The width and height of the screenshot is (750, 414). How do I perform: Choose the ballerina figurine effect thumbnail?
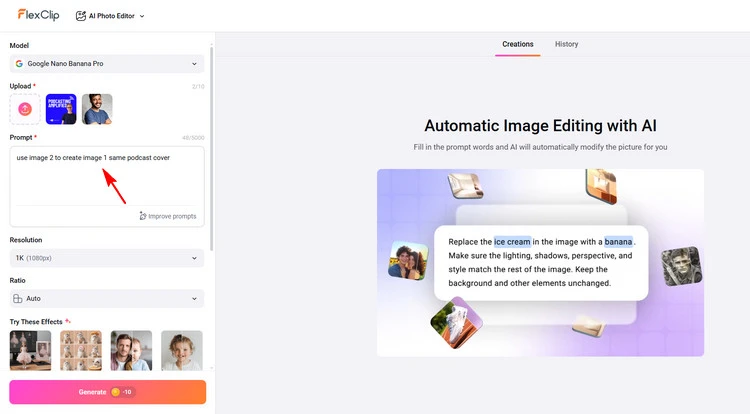point(31,350)
